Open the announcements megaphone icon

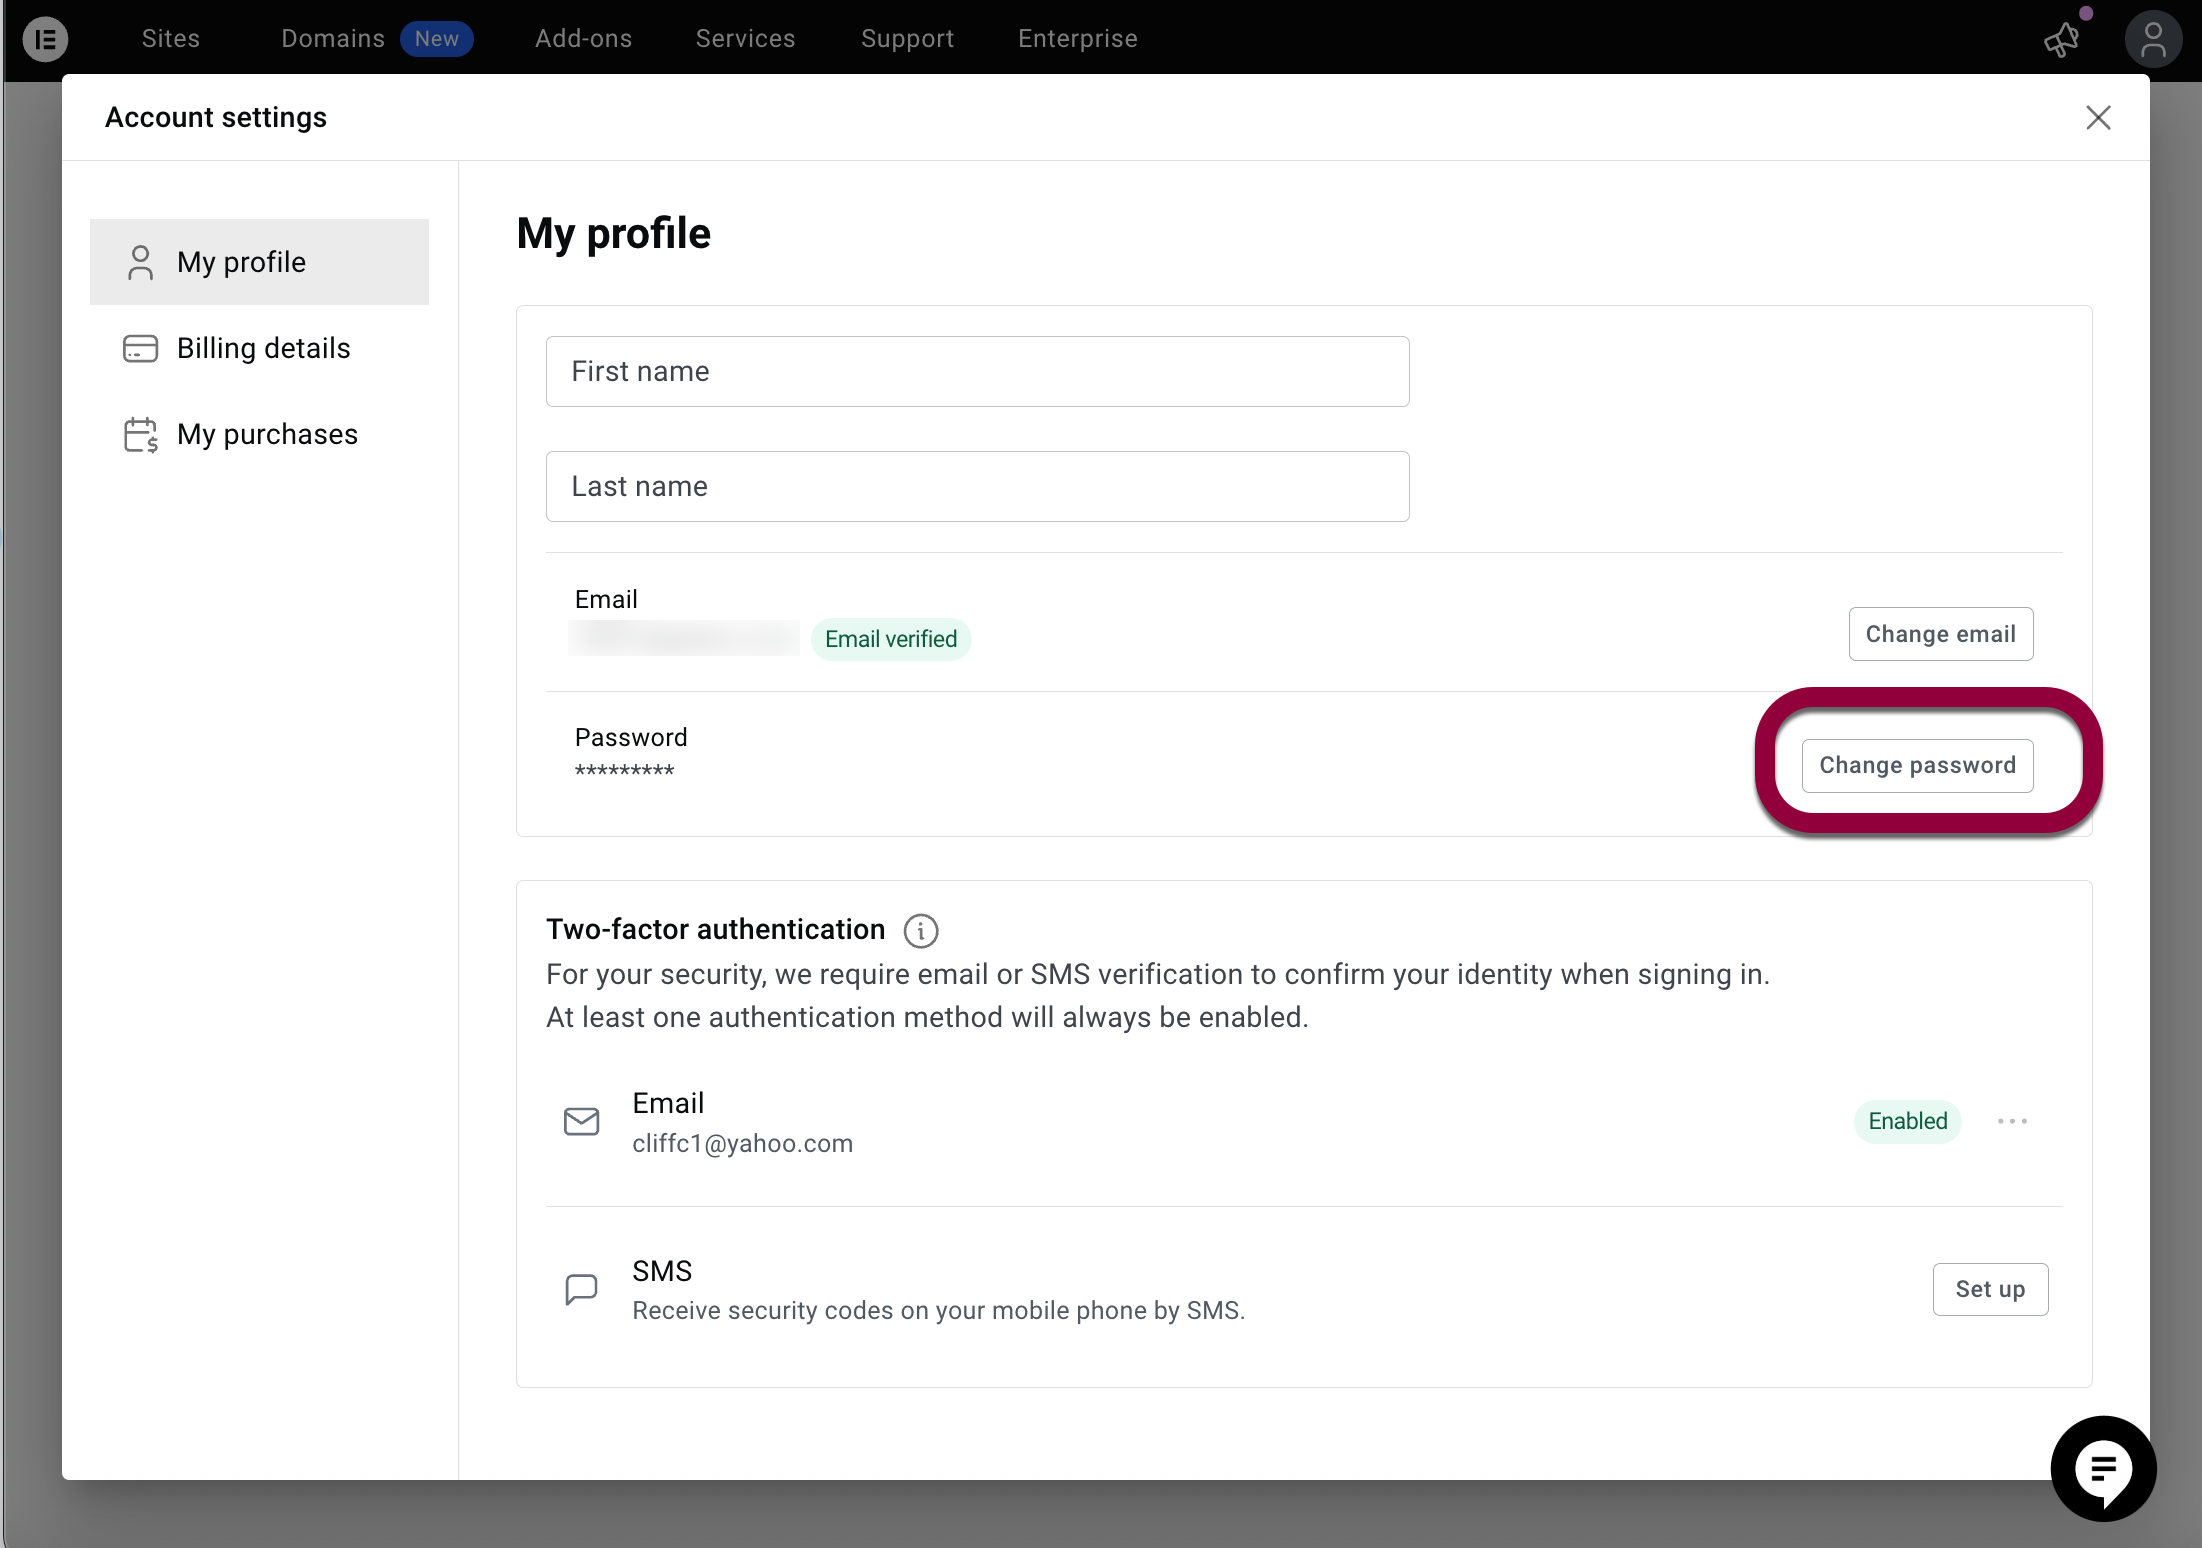click(x=2062, y=40)
